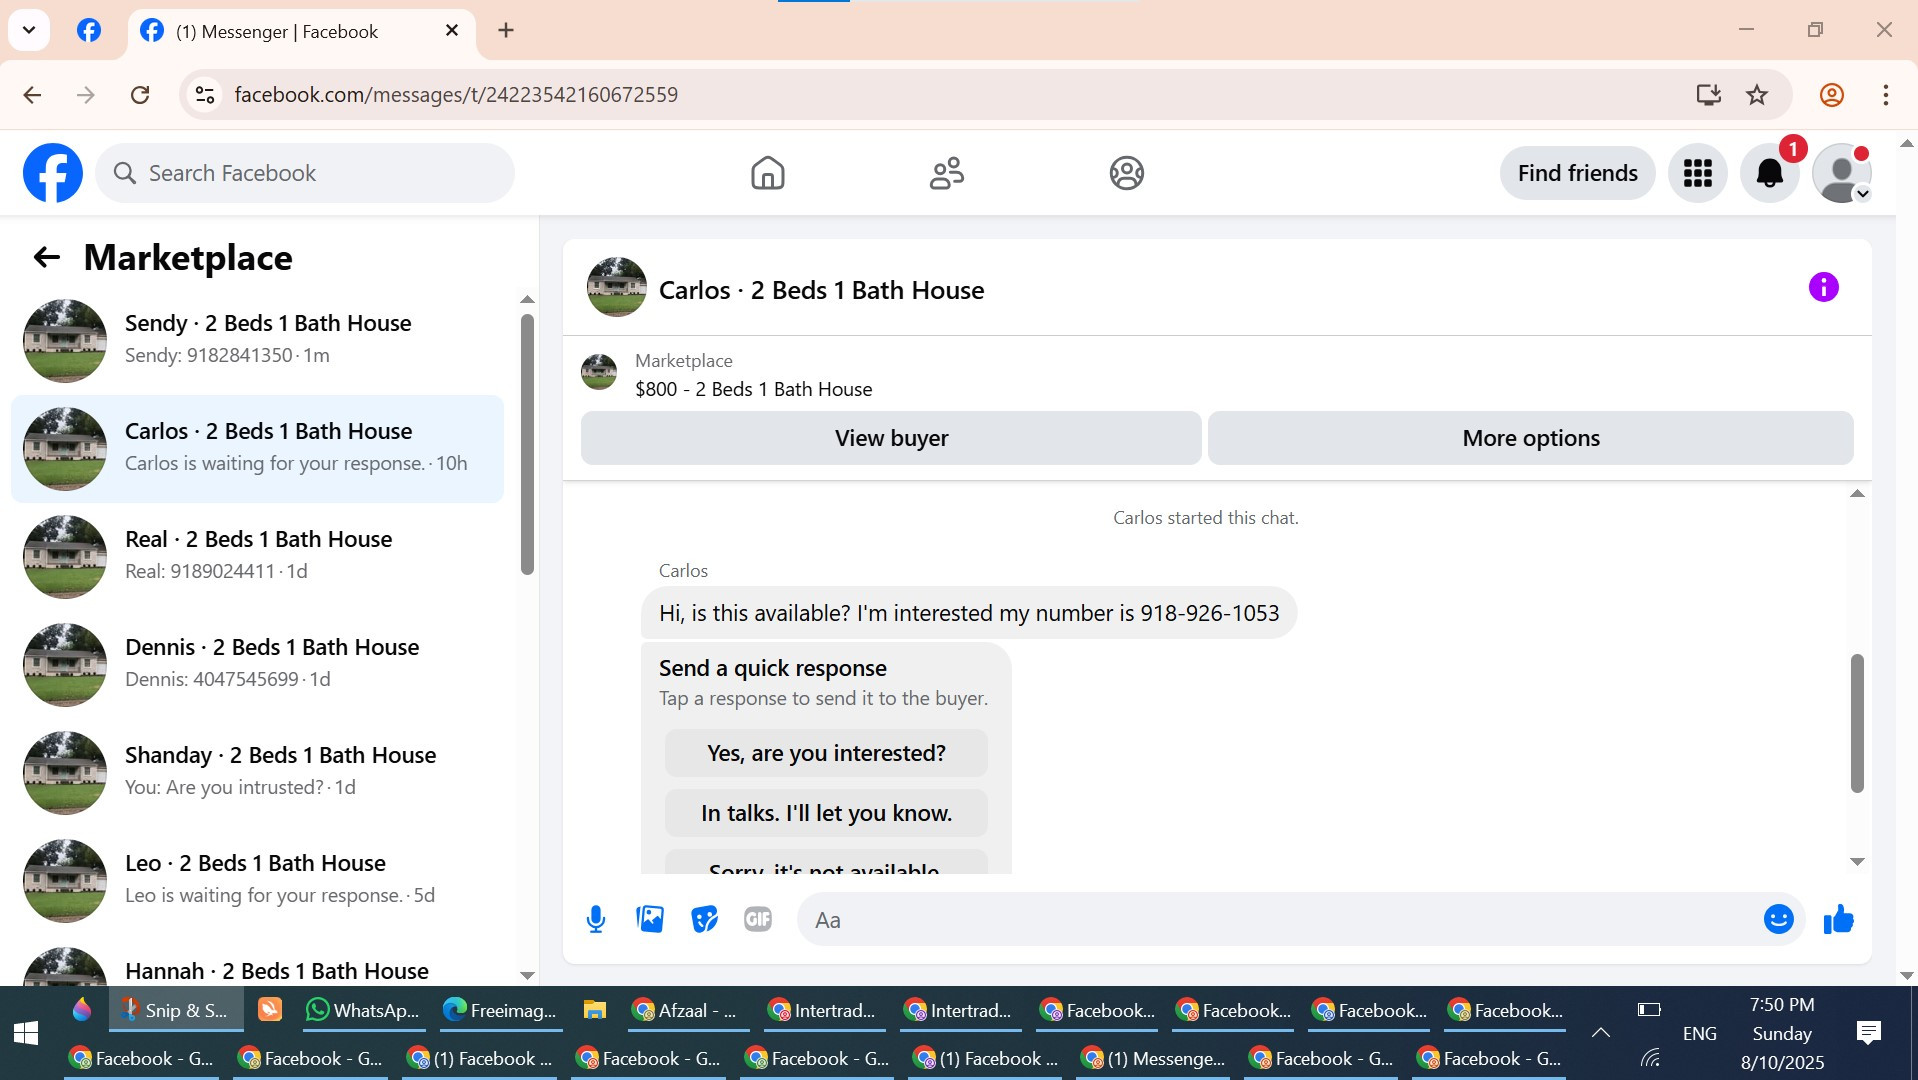
Task: Reload the page with browser refresh
Action: [x=140, y=95]
